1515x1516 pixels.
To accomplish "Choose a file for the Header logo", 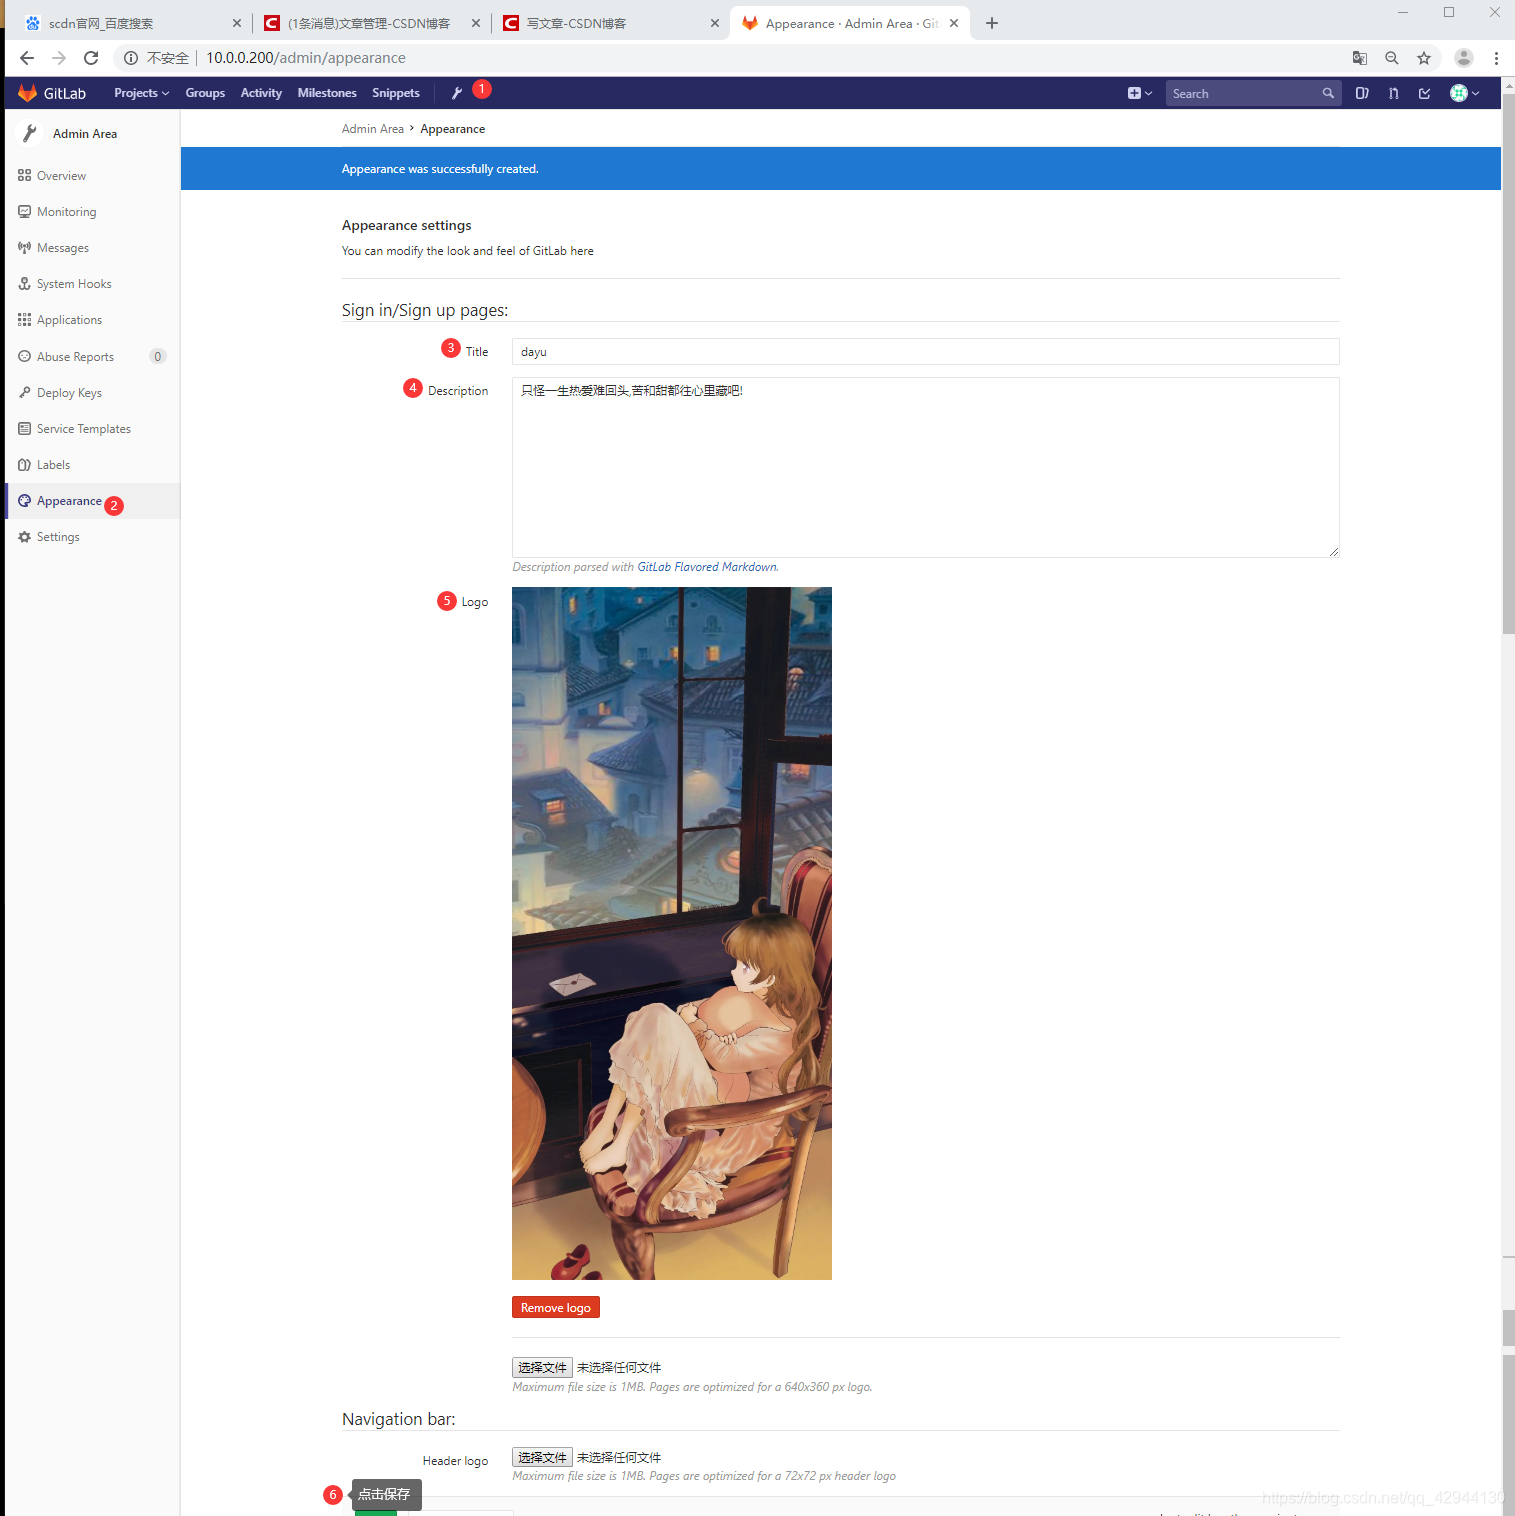I will tap(542, 1458).
